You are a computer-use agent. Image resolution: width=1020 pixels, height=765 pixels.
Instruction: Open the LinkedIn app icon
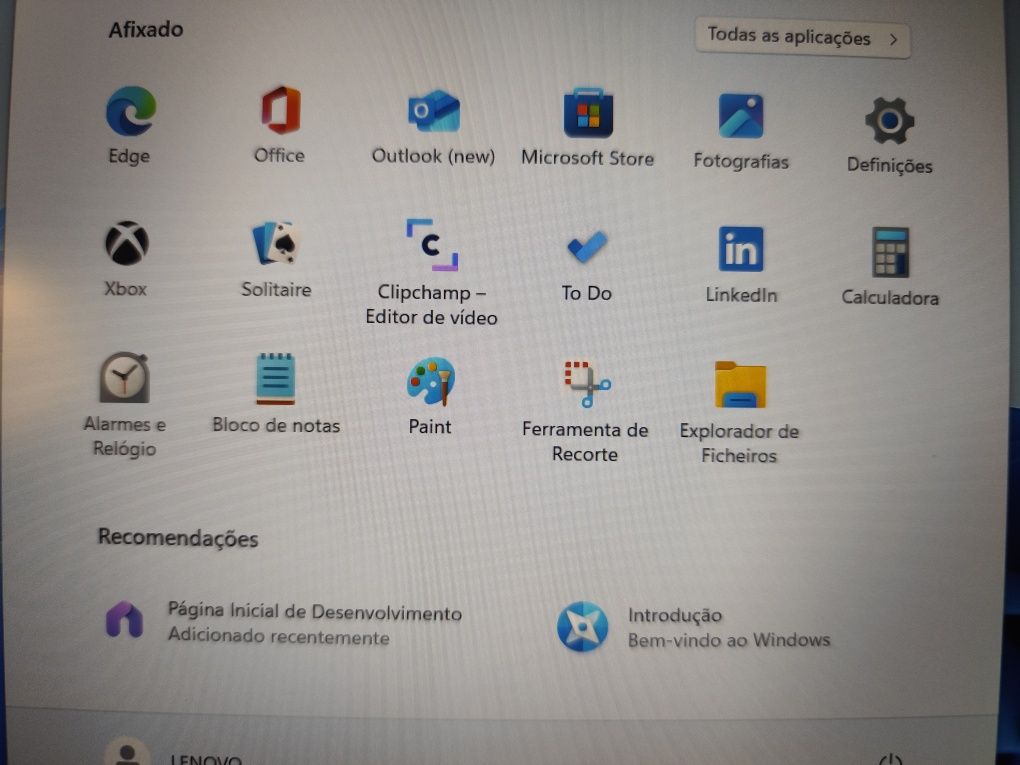(741, 248)
